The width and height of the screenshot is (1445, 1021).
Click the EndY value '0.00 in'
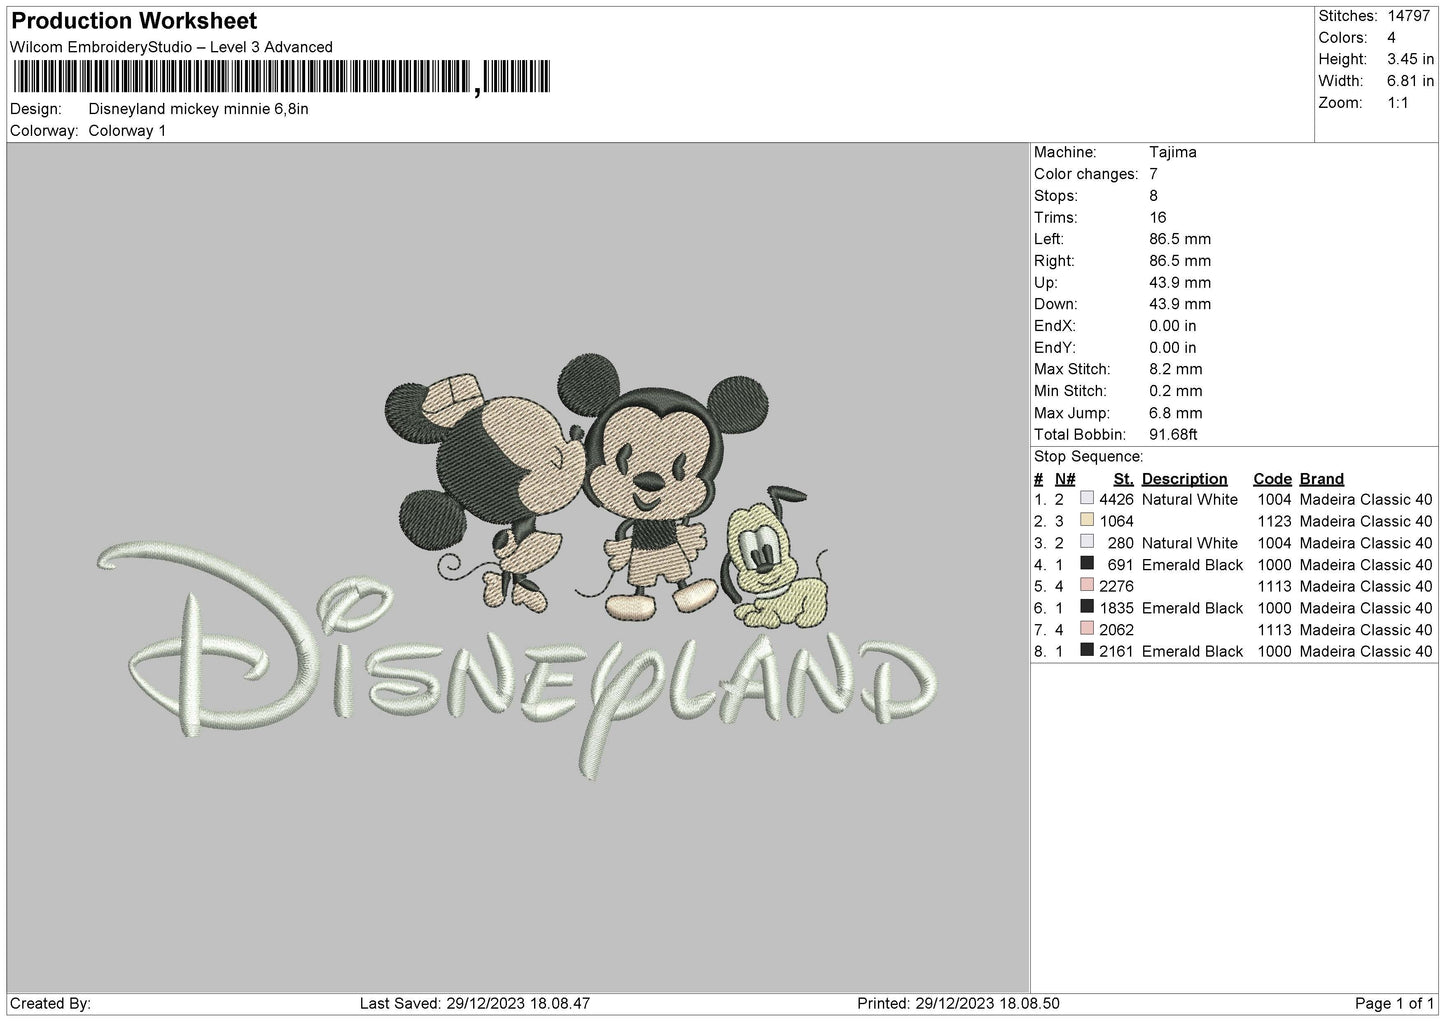[1173, 348]
